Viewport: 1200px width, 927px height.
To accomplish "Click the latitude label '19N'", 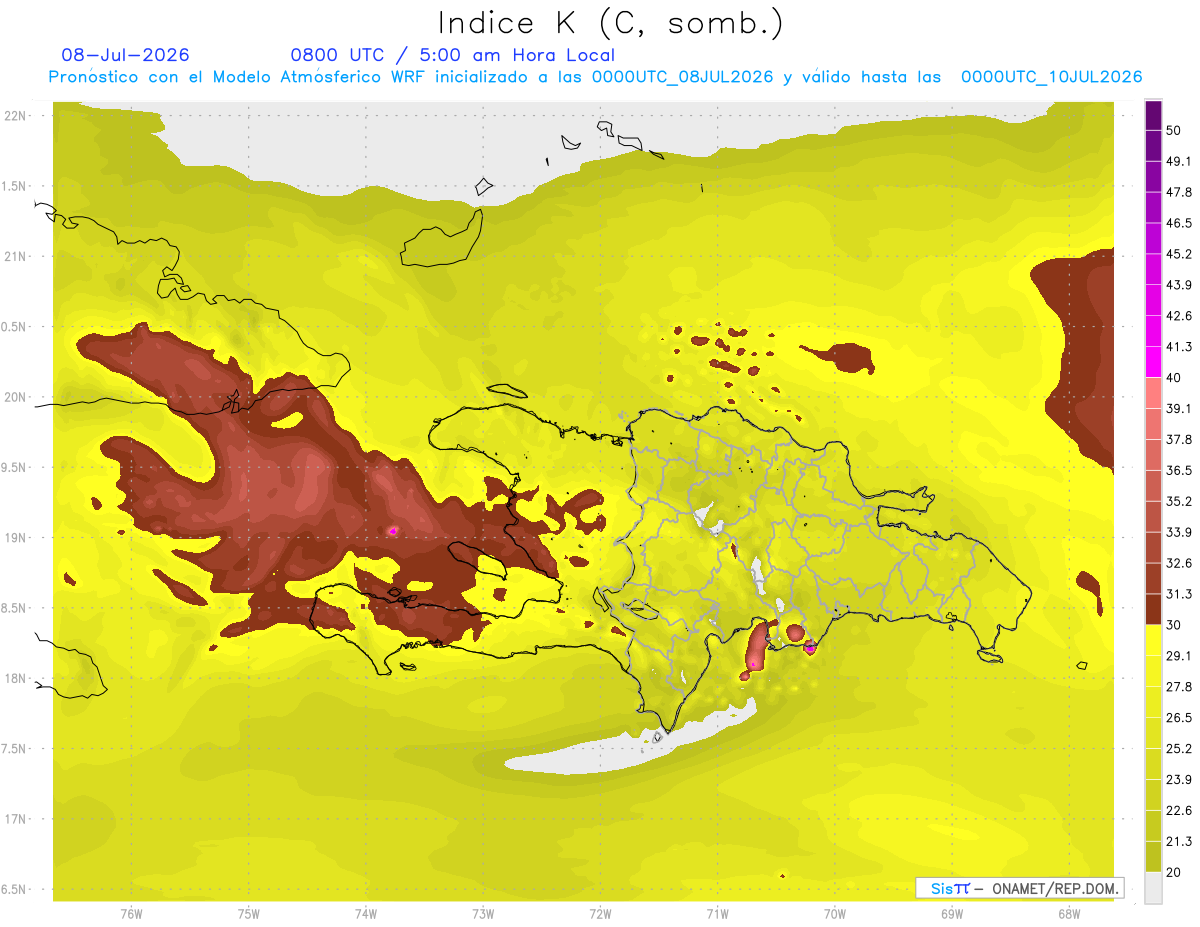I will click(x=16, y=538).
